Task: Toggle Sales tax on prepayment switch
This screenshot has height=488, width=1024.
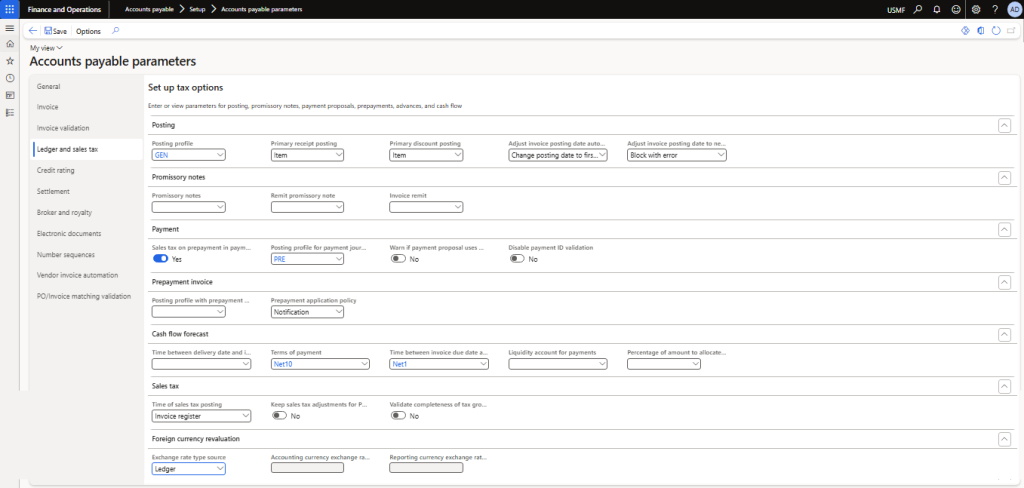Action: [160, 259]
